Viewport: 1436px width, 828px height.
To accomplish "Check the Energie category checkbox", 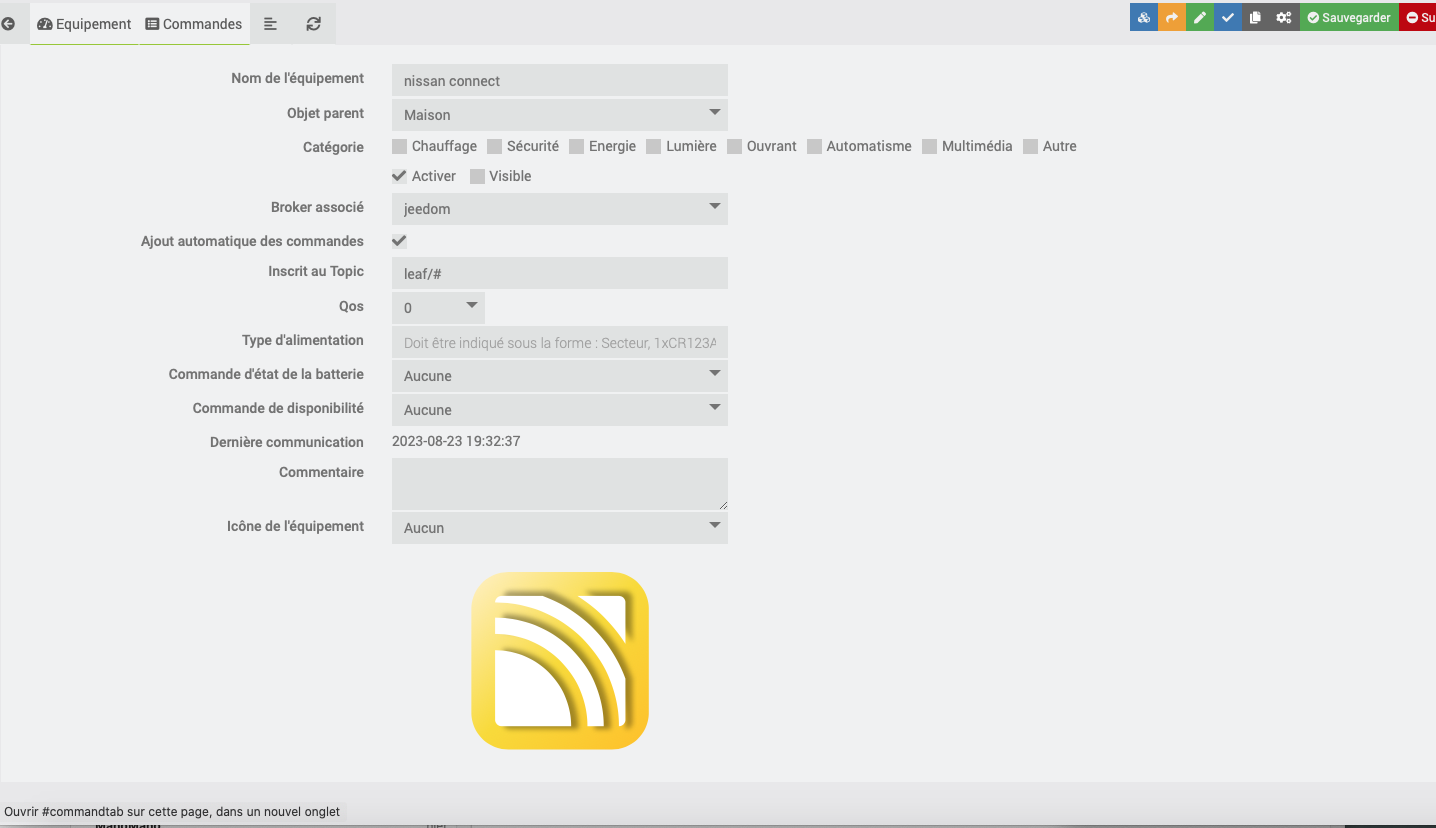I will [576, 146].
